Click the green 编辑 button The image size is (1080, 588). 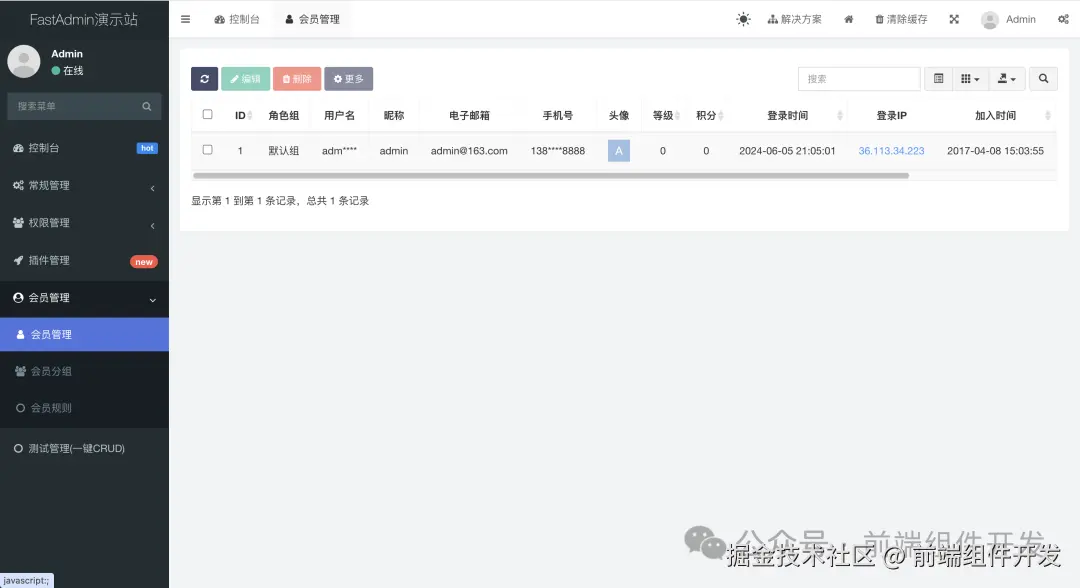[x=245, y=78]
